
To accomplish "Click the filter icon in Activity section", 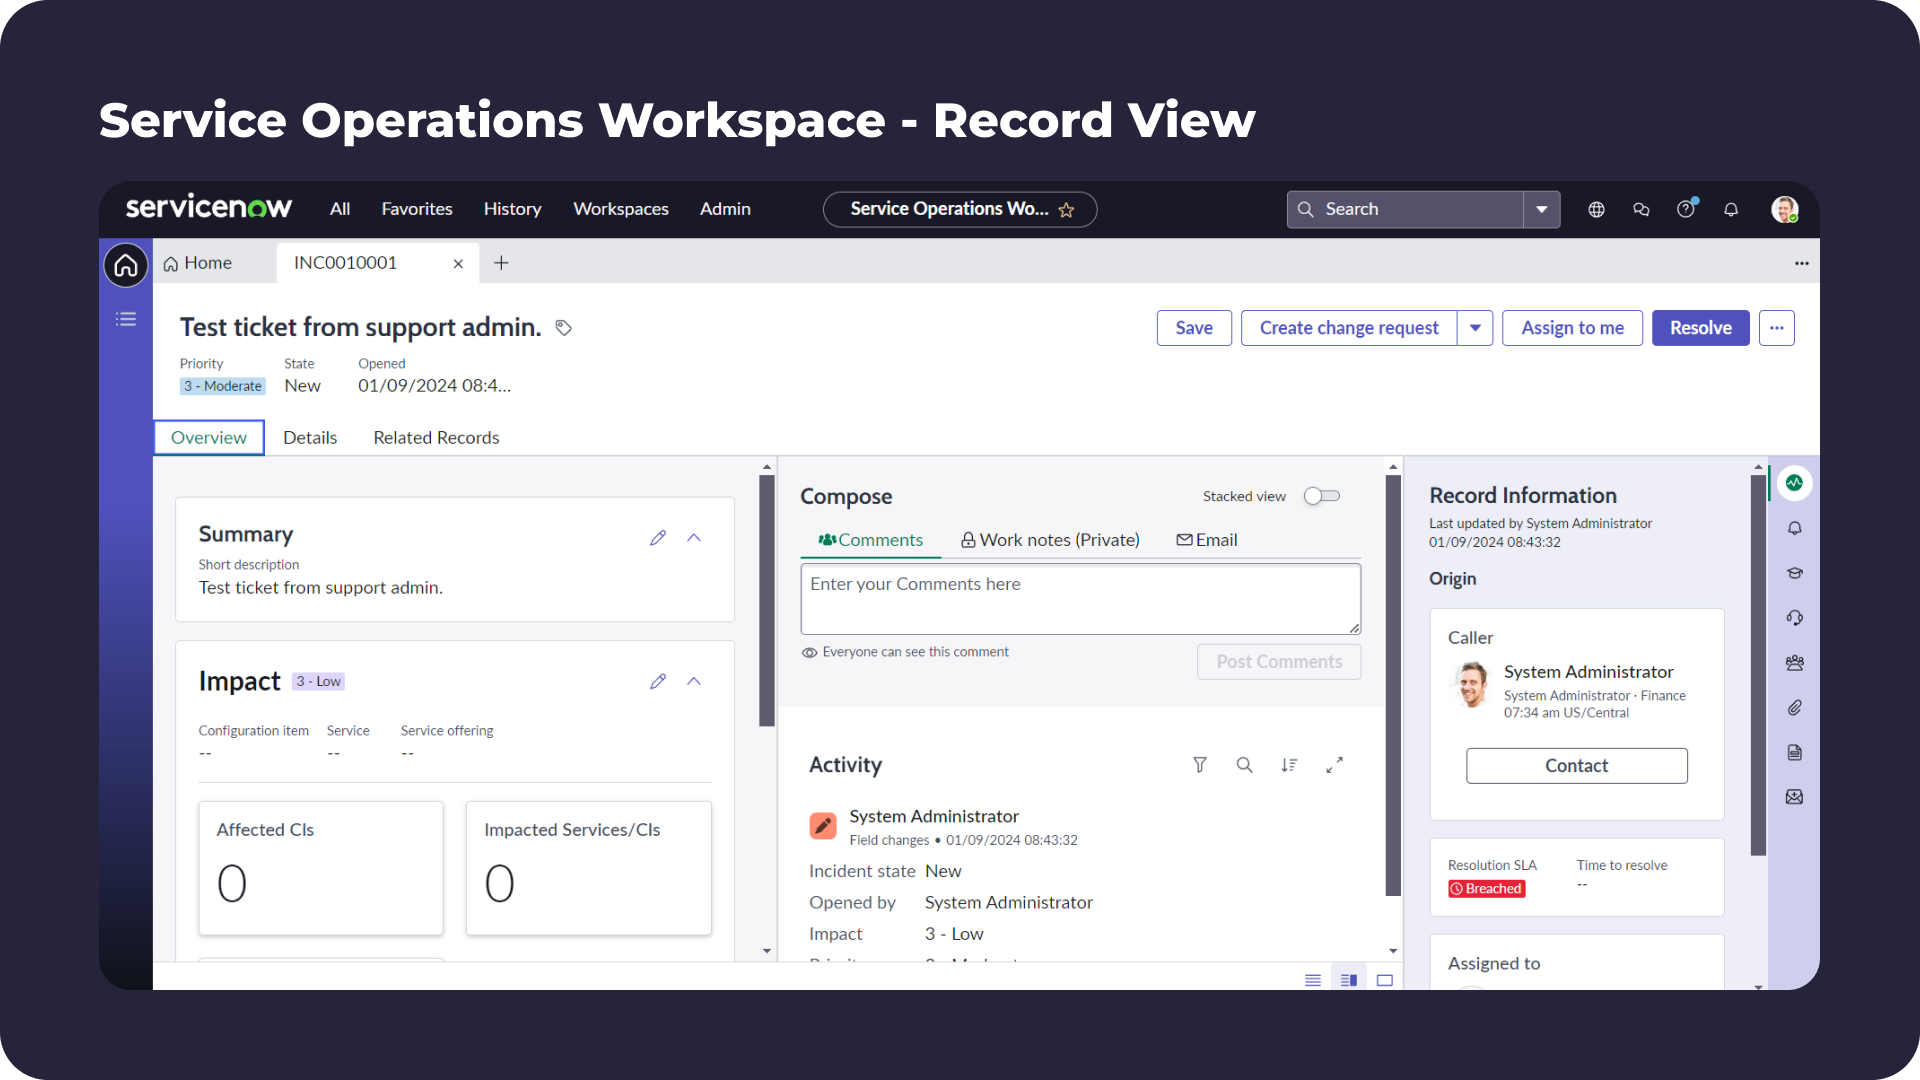I will point(1199,764).
